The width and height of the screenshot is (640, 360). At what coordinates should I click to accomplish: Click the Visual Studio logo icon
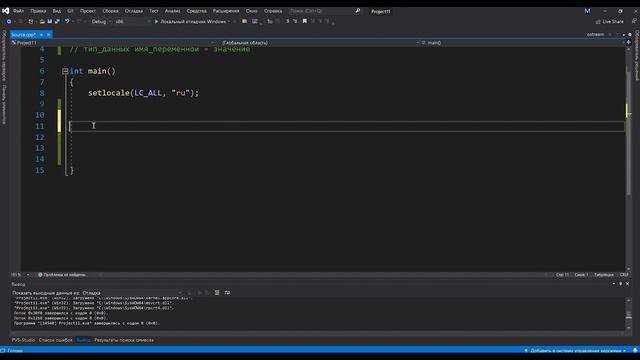point(6,11)
